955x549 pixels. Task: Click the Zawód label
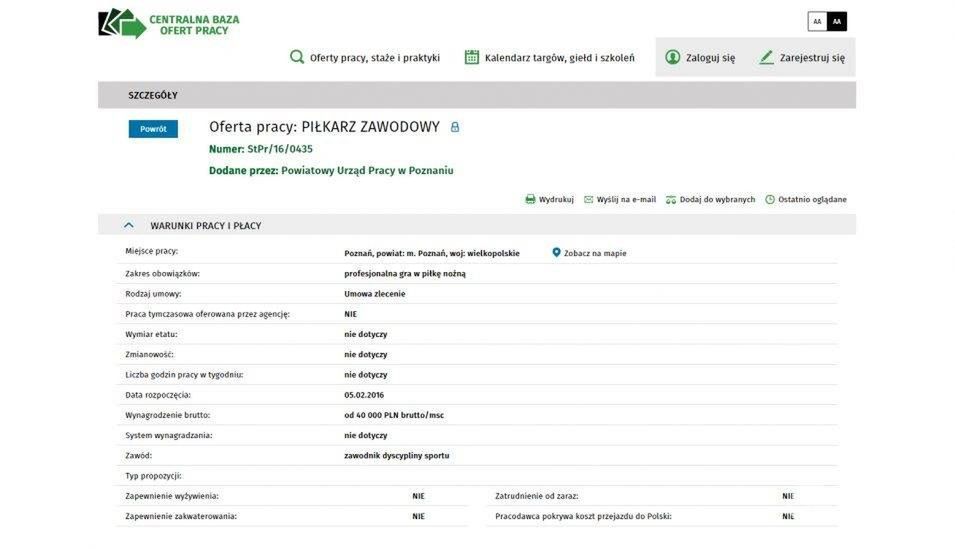[x=139, y=455]
